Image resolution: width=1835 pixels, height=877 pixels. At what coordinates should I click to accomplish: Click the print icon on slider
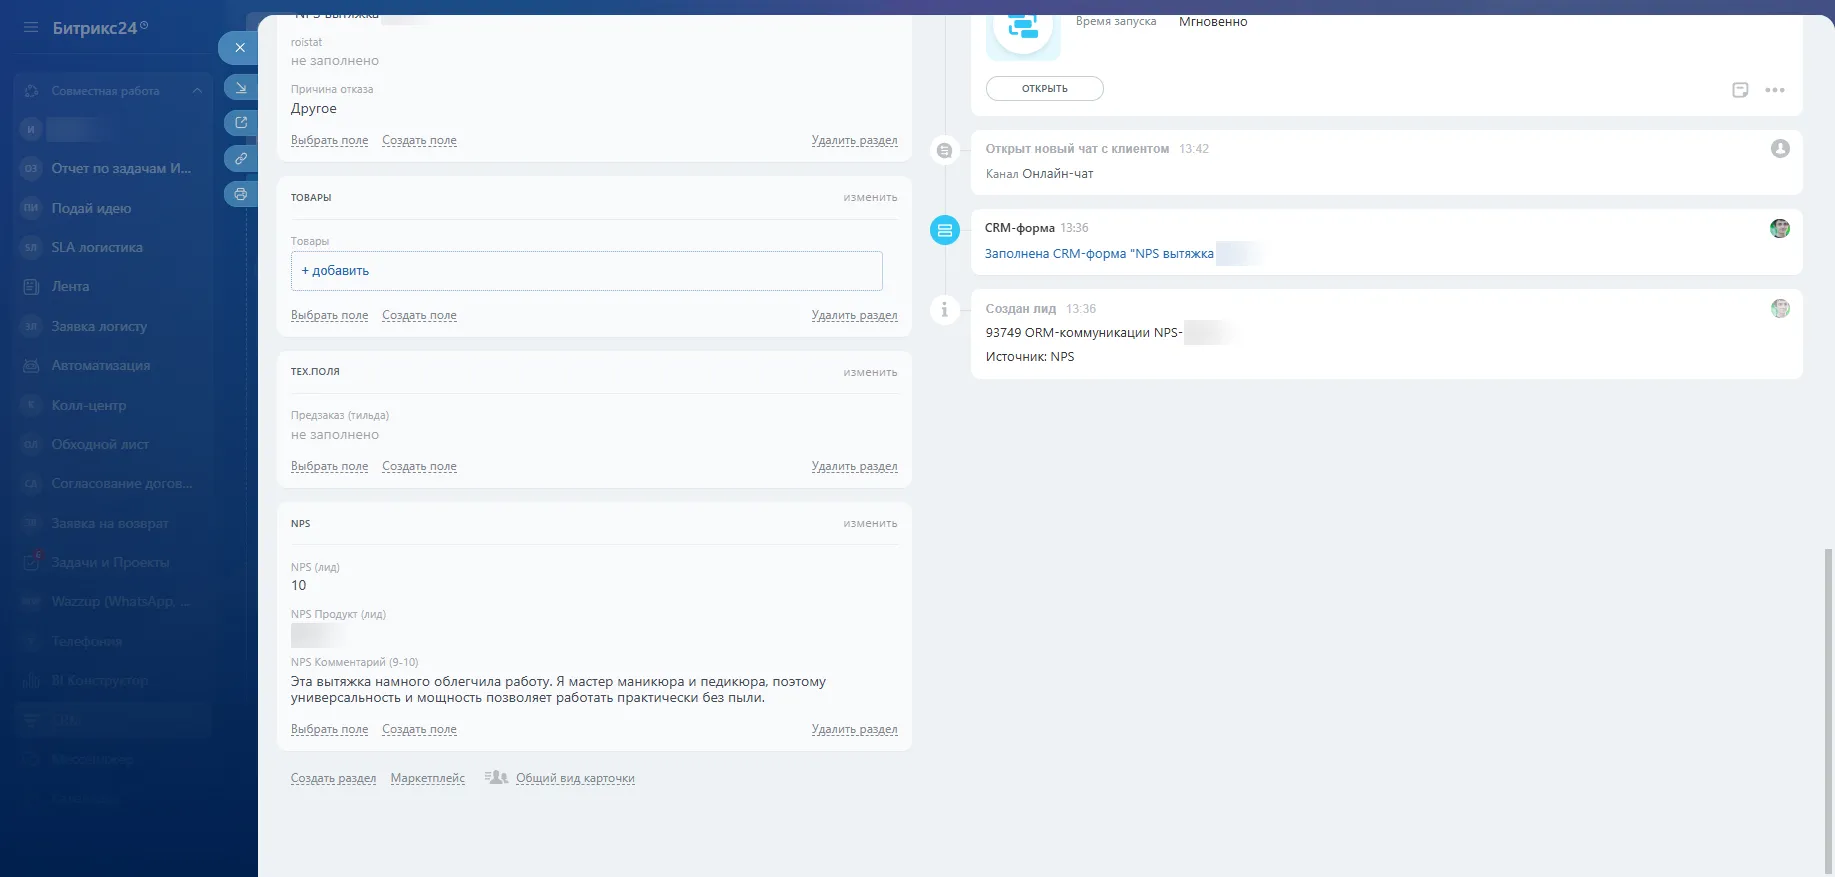tap(240, 194)
